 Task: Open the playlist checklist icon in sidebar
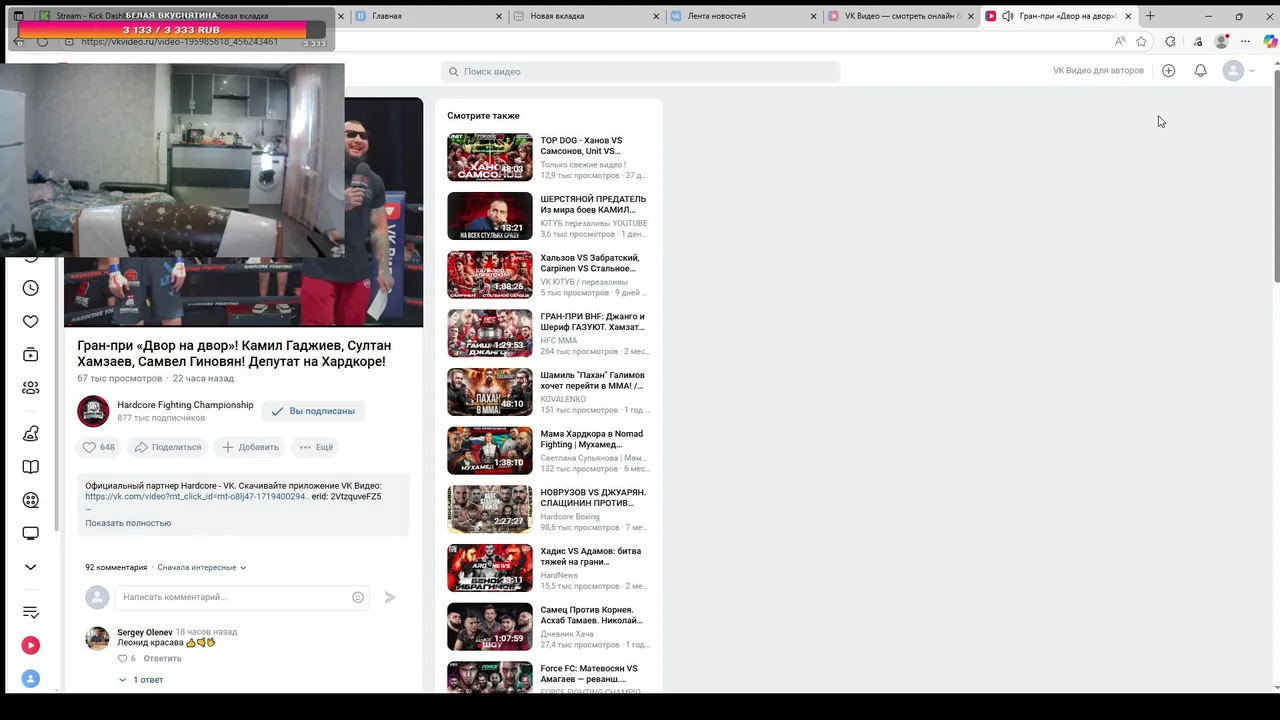click(31, 612)
